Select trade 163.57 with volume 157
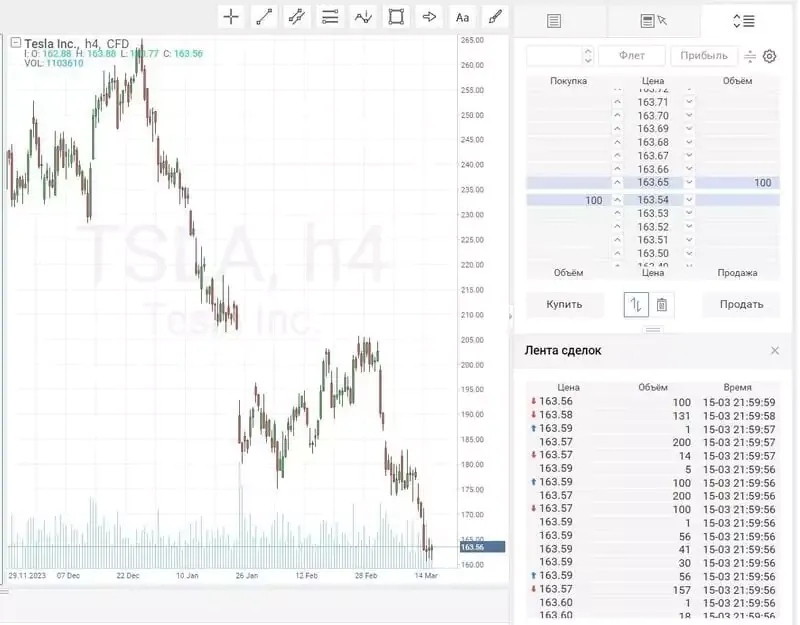Image resolution: width=800 pixels, height=625 pixels. (x=653, y=589)
